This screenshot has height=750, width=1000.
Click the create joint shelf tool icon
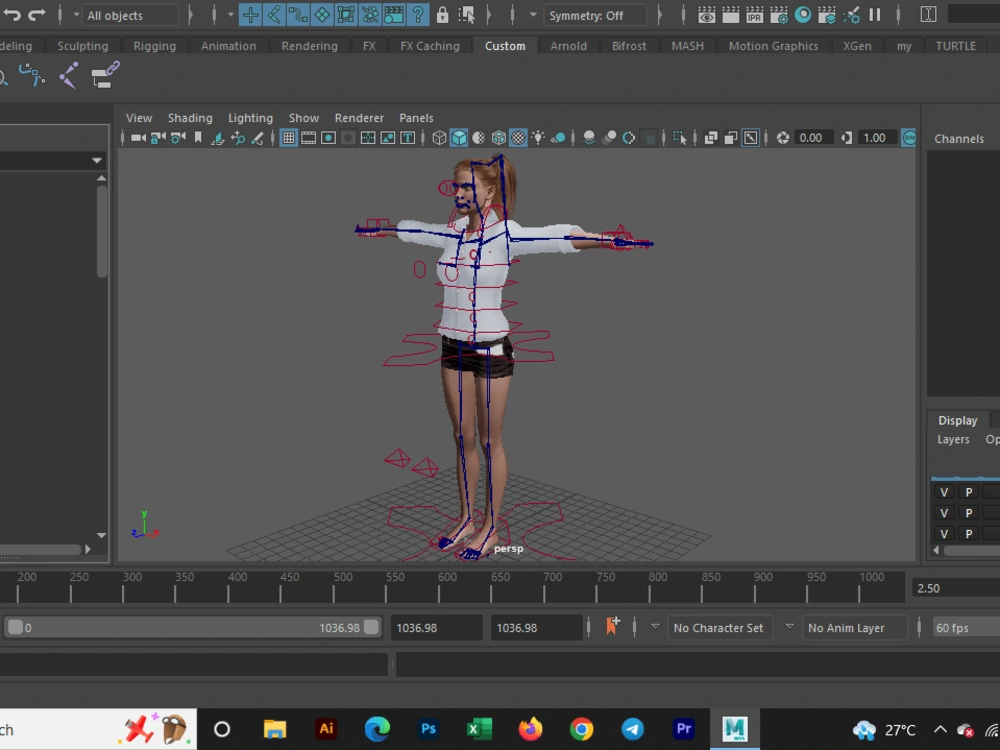point(68,75)
